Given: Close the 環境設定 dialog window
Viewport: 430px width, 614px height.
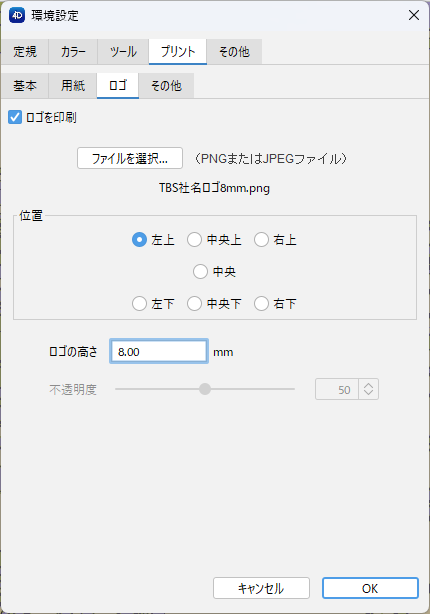Looking at the screenshot, I should click(414, 16).
